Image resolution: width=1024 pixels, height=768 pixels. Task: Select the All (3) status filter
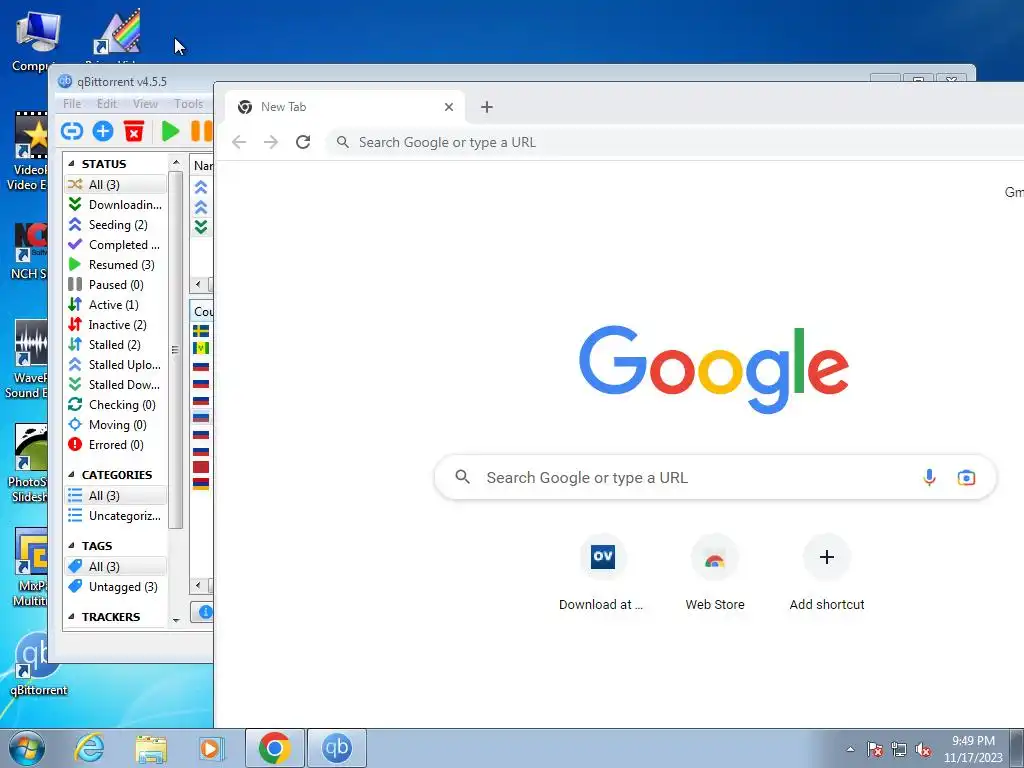(116, 185)
